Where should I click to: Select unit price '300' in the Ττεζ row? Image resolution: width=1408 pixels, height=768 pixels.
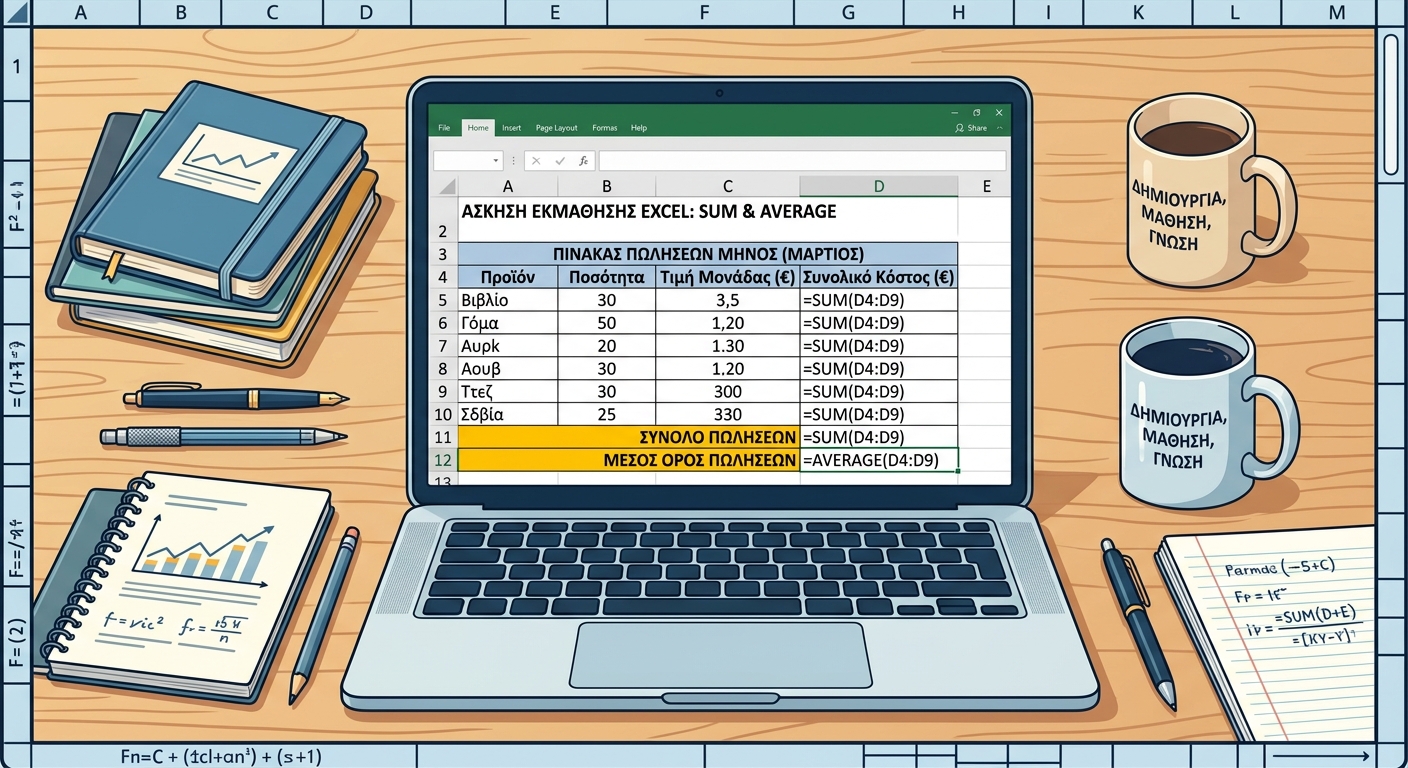728,391
